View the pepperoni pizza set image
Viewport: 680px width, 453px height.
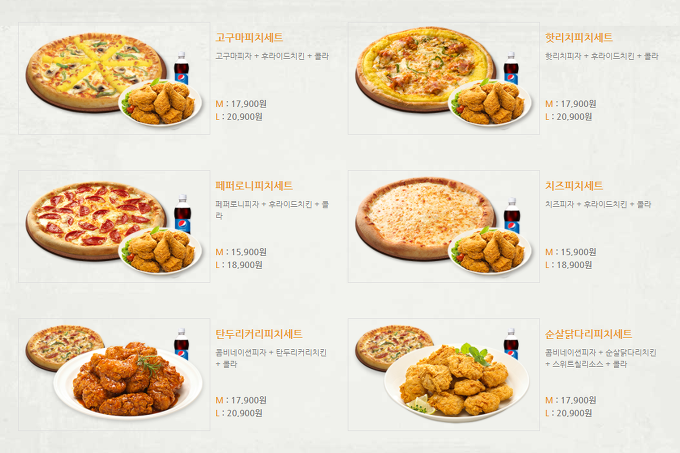[114, 227]
